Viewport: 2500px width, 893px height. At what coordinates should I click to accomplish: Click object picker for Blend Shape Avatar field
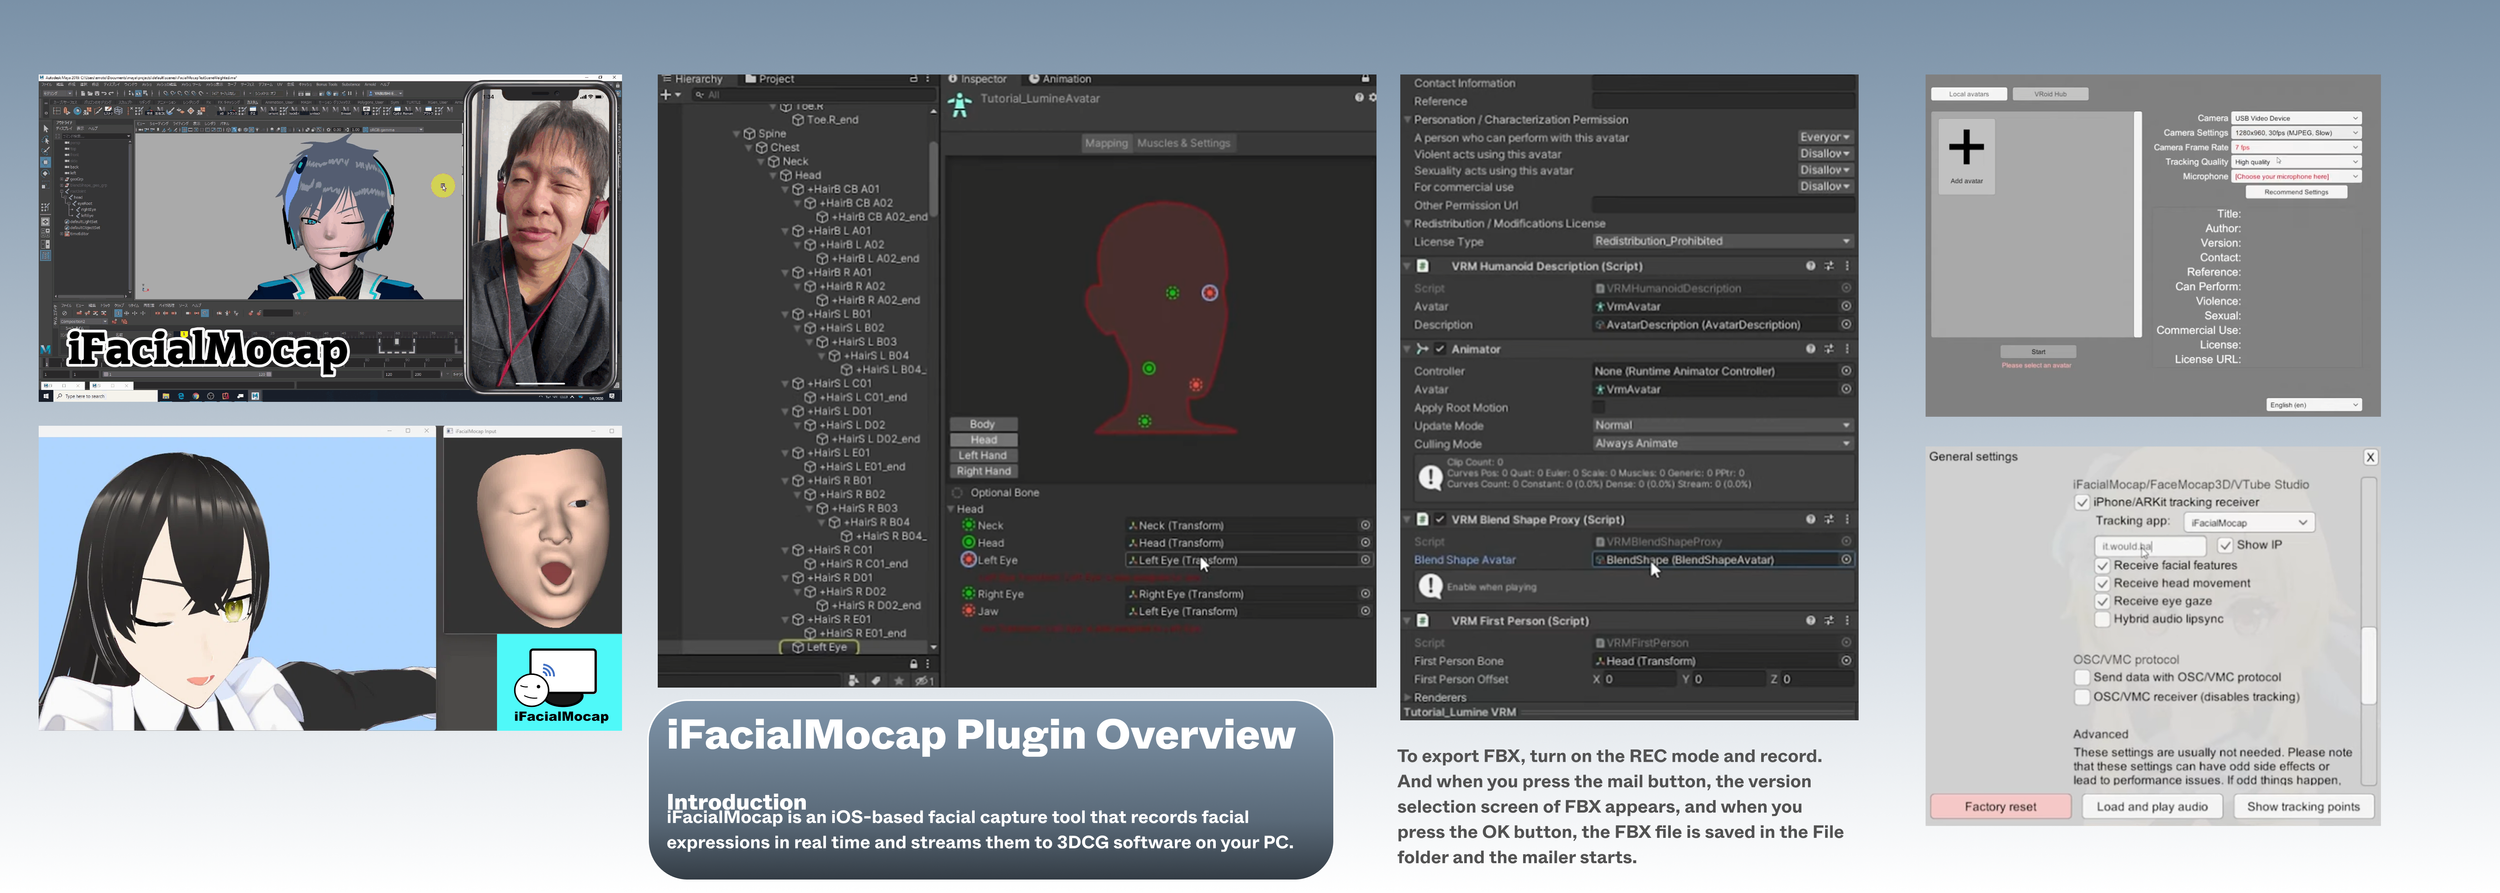pyautogui.click(x=1846, y=559)
